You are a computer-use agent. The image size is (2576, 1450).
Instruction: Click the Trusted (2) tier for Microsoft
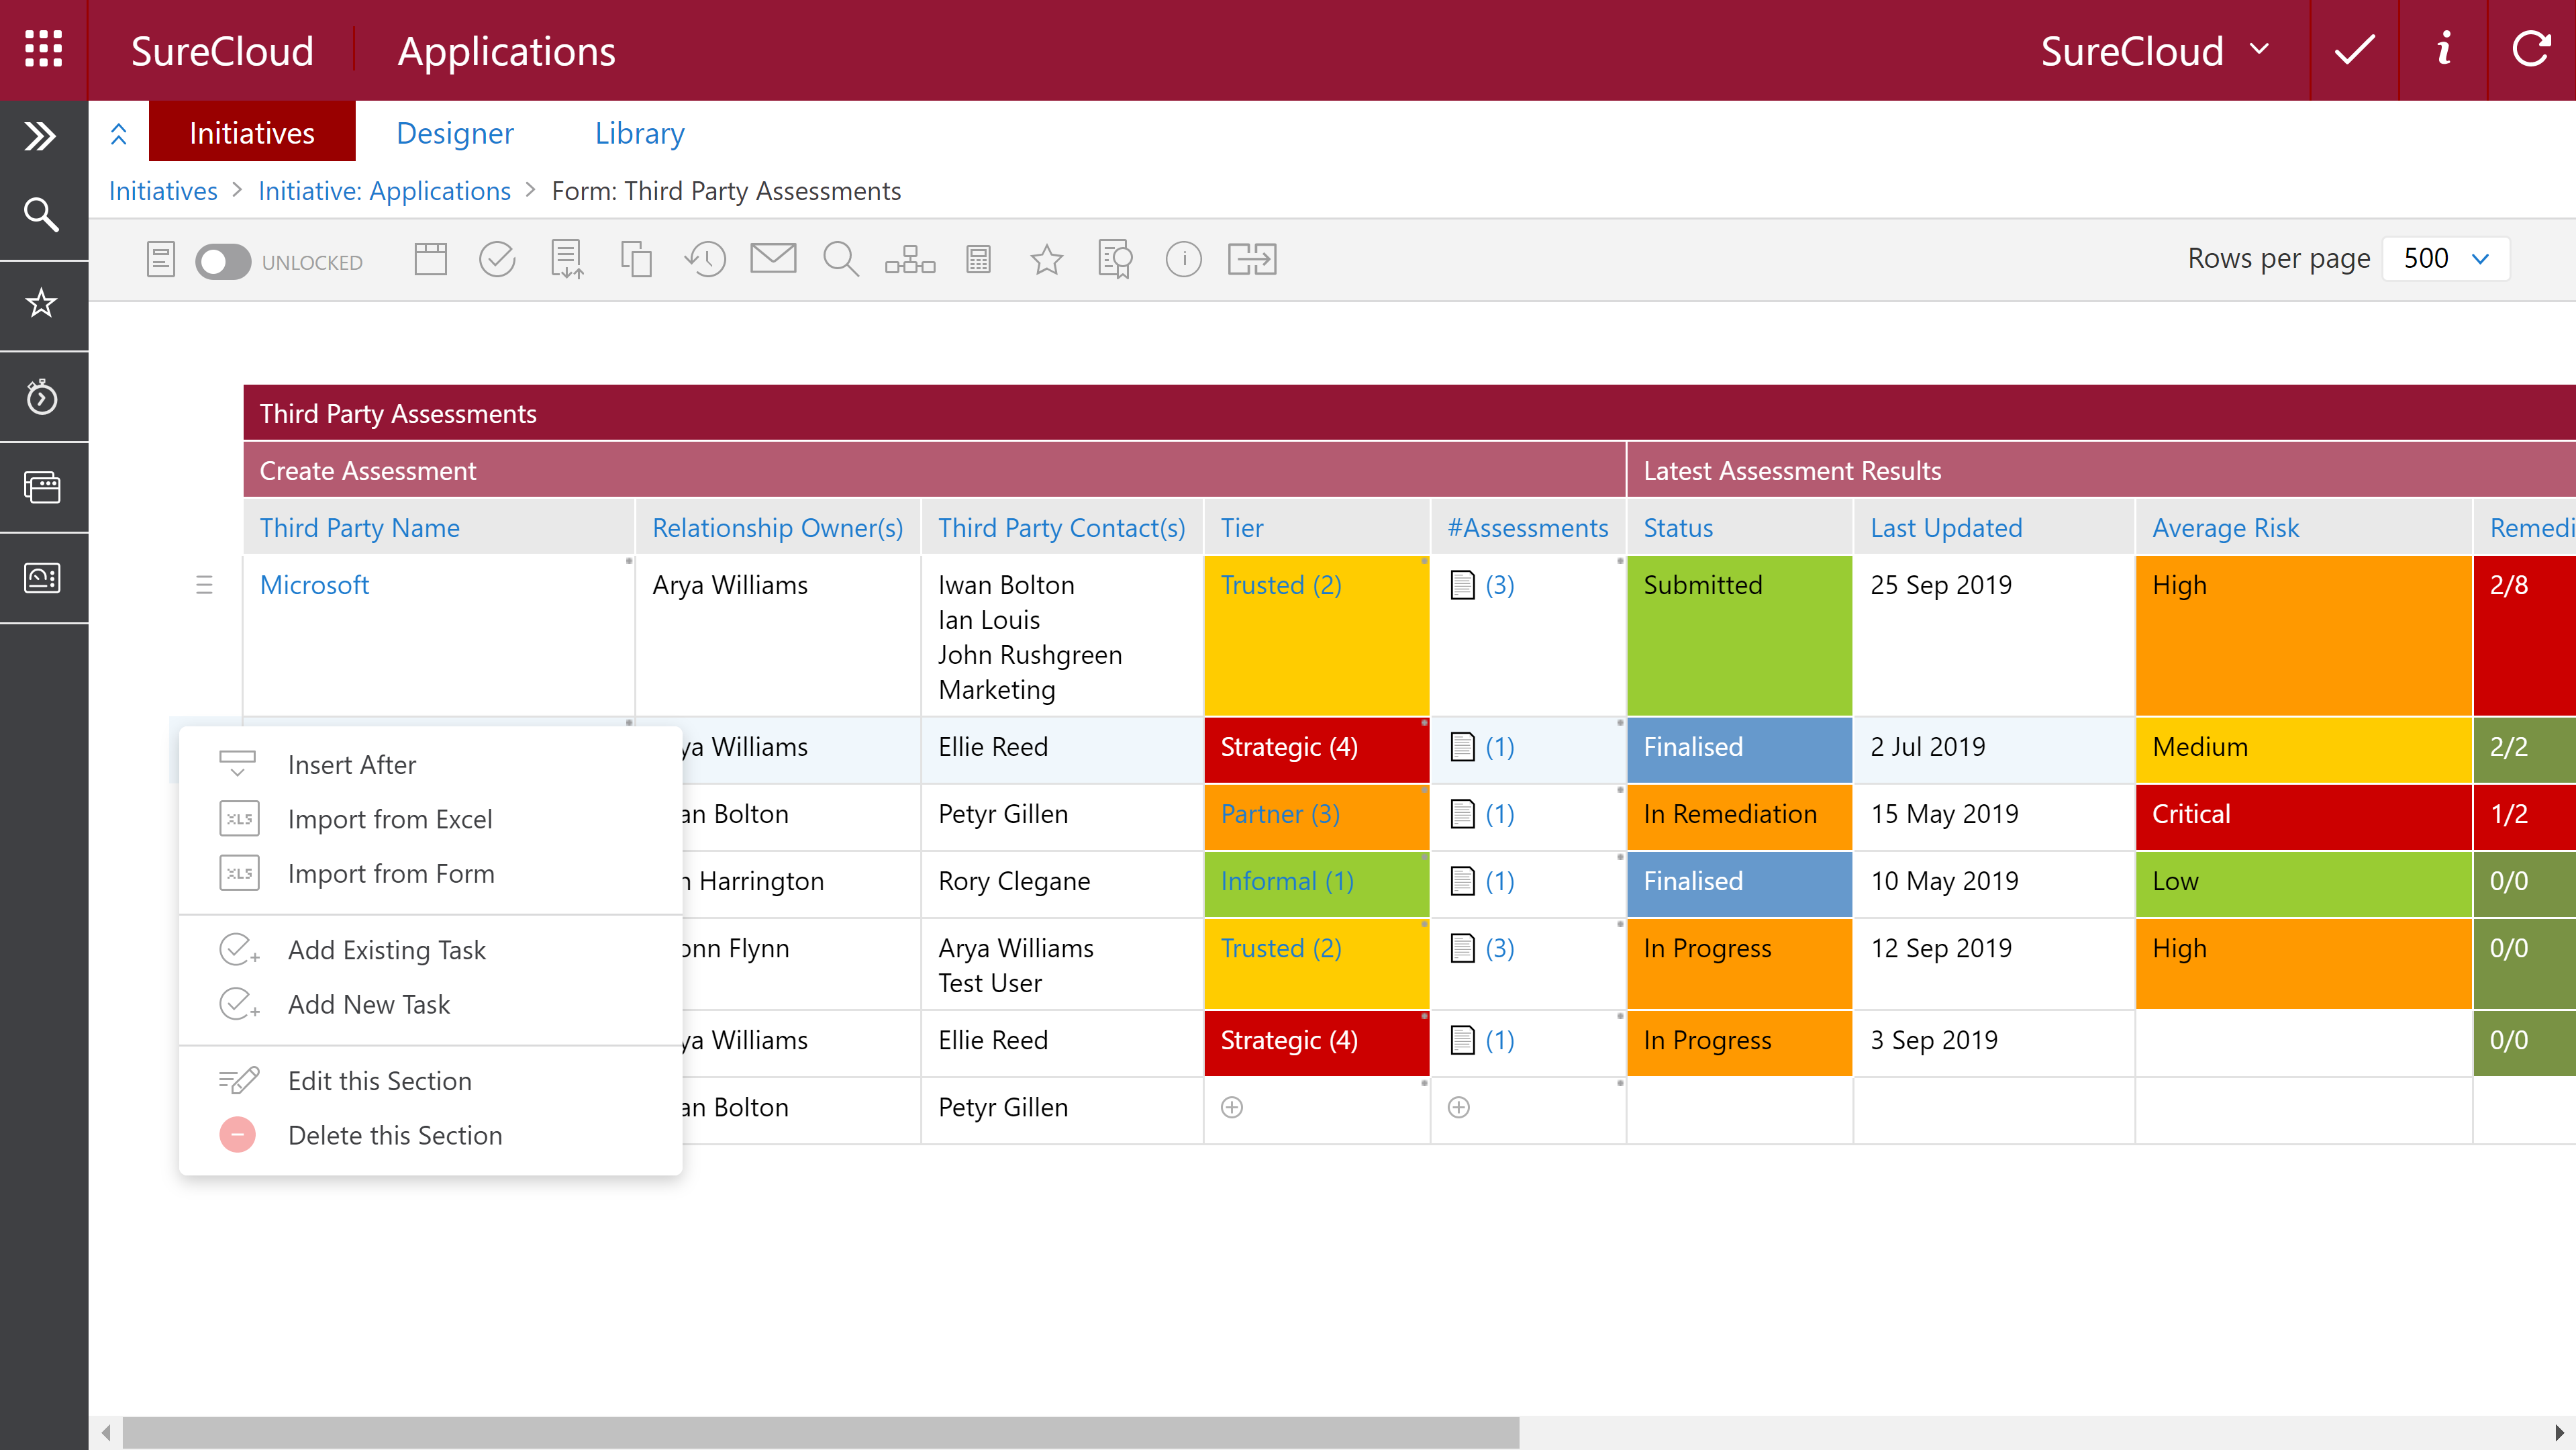pos(1281,585)
